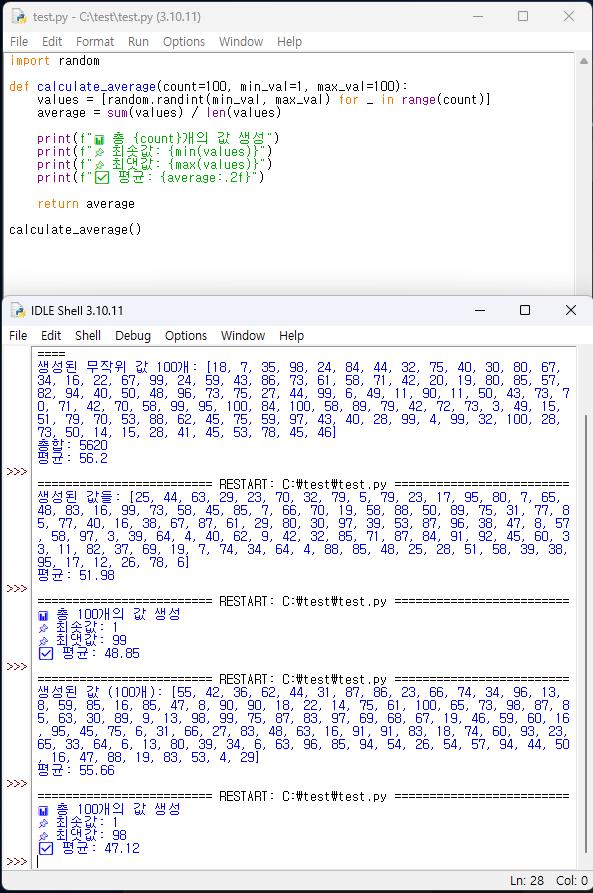593x893 pixels.
Task: Open the Run menu in the editor
Action: (x=138, y=42)
